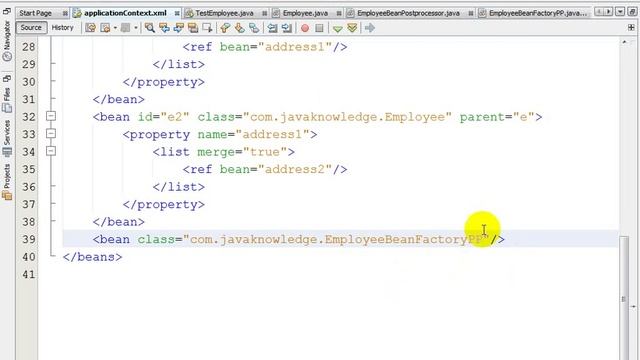Viewport: 640px width, 360px height.
Task: Click the maximize editor window icon
Action: tap(632, 12)
